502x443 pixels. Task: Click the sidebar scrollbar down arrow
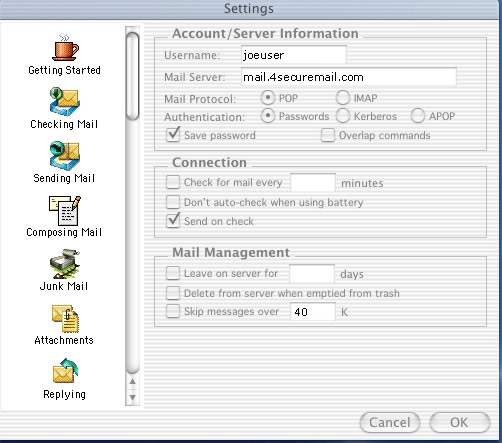click(x=133, y=397)
